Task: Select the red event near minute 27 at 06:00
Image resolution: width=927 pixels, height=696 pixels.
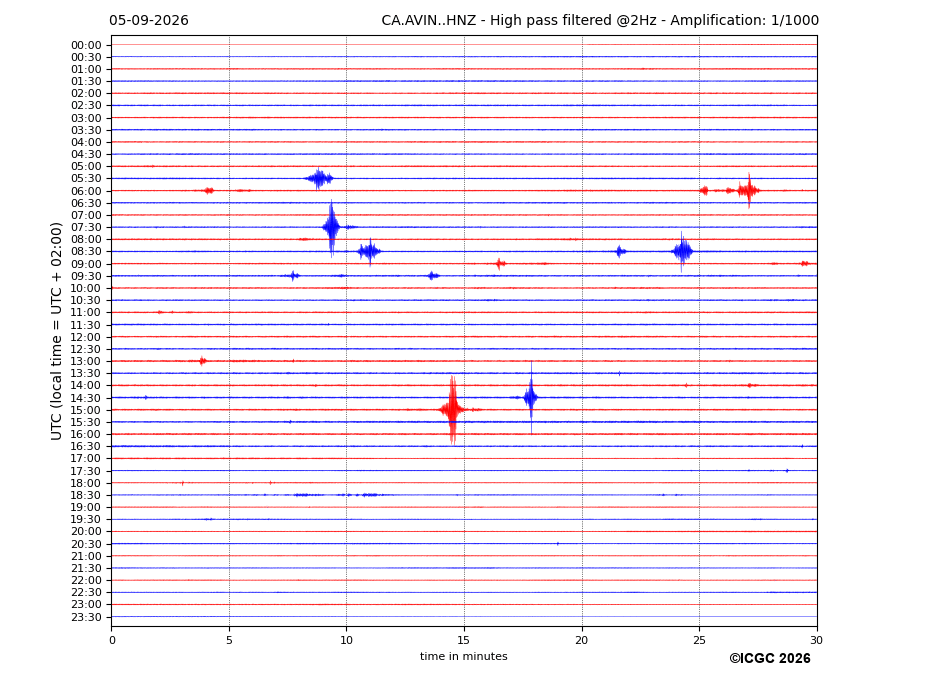Action: tap(748, 190)
